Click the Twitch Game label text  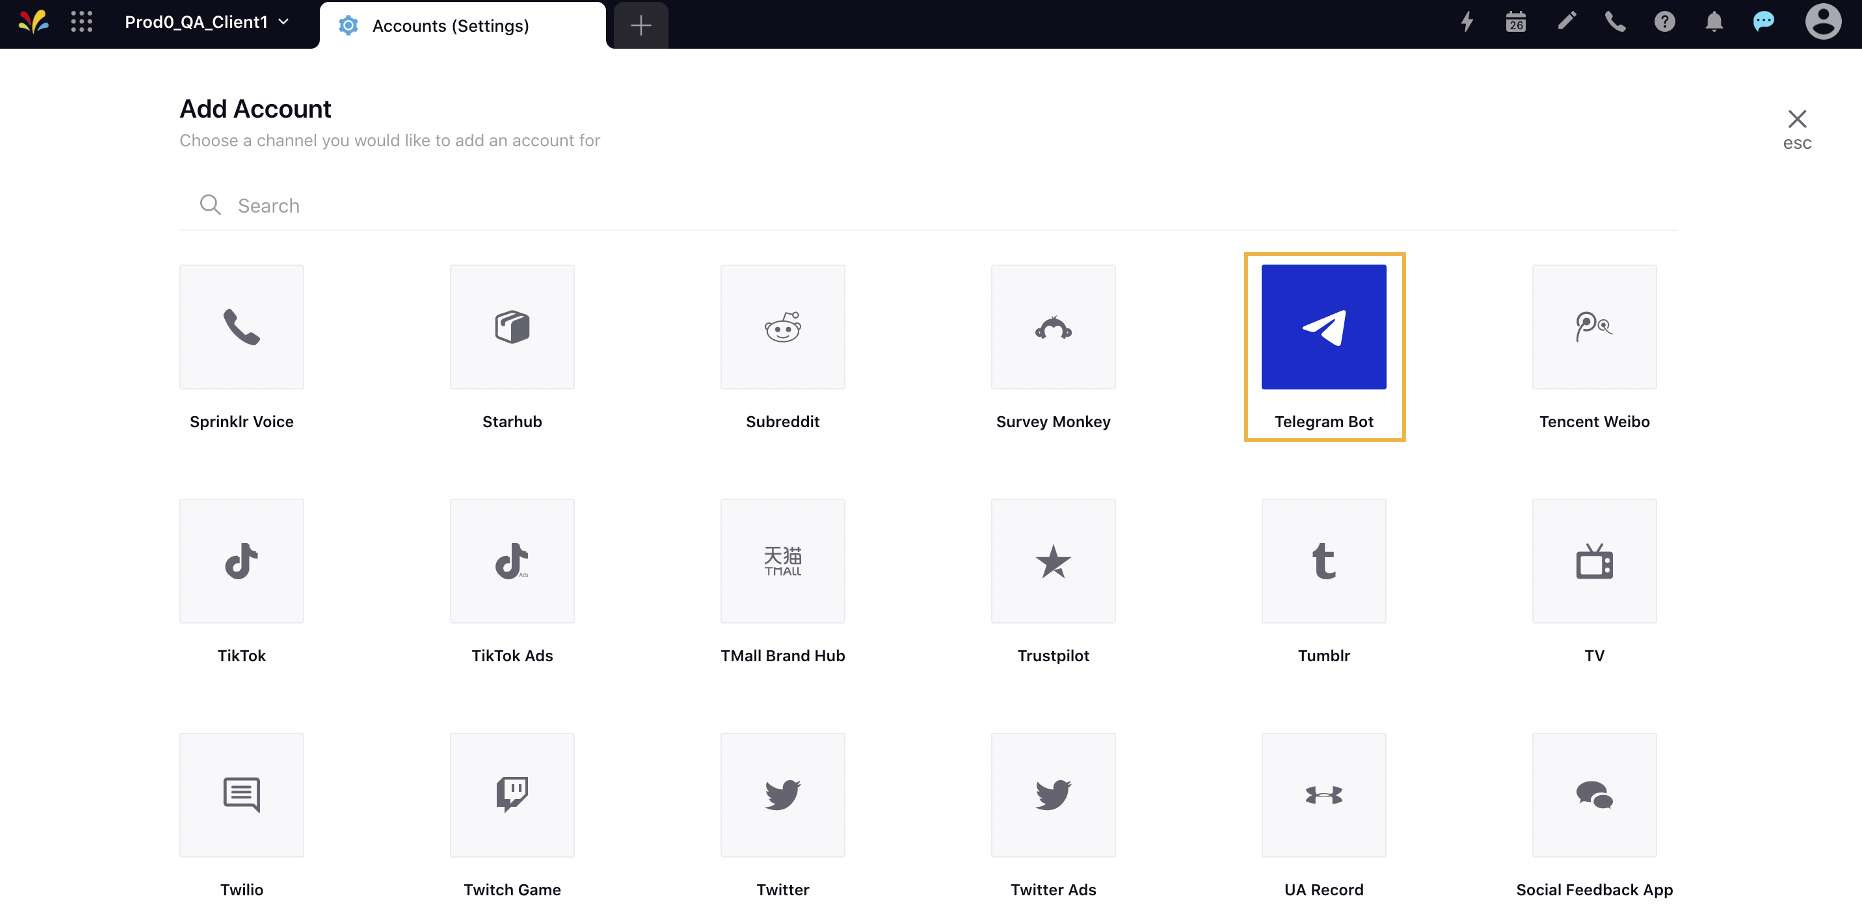(512, 890)
